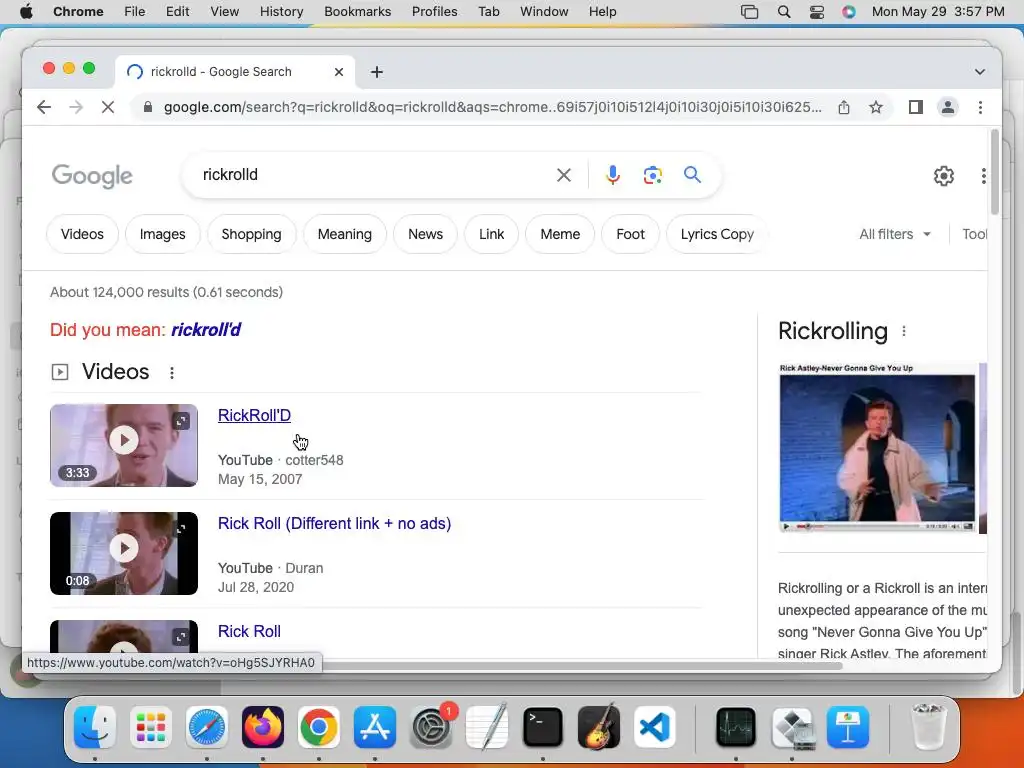
Task: Filter results by Images chip
Action: point(163,234)
